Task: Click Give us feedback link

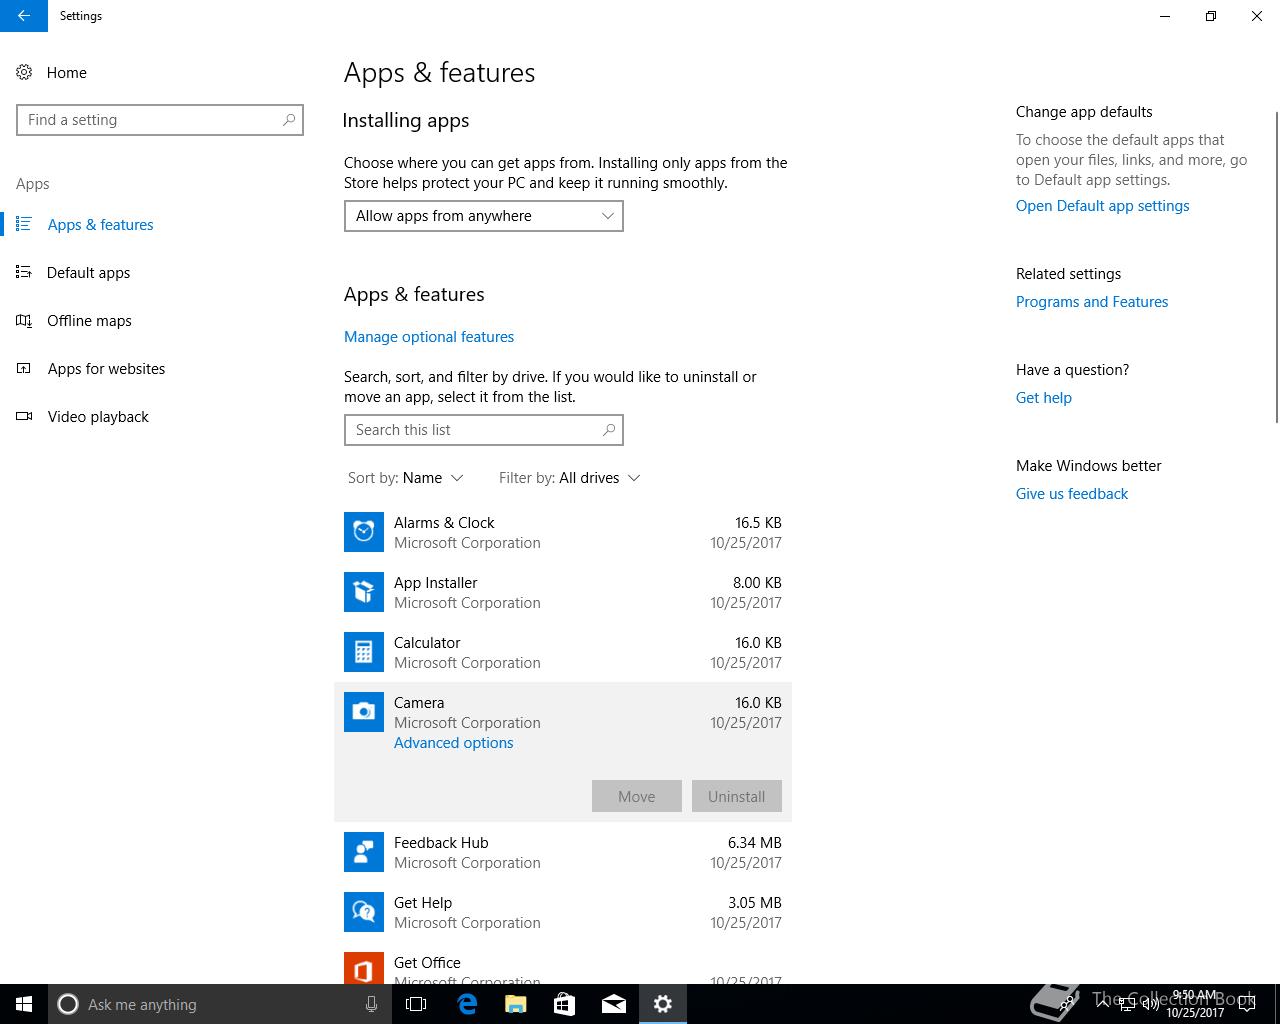Action: [1072, 494]
